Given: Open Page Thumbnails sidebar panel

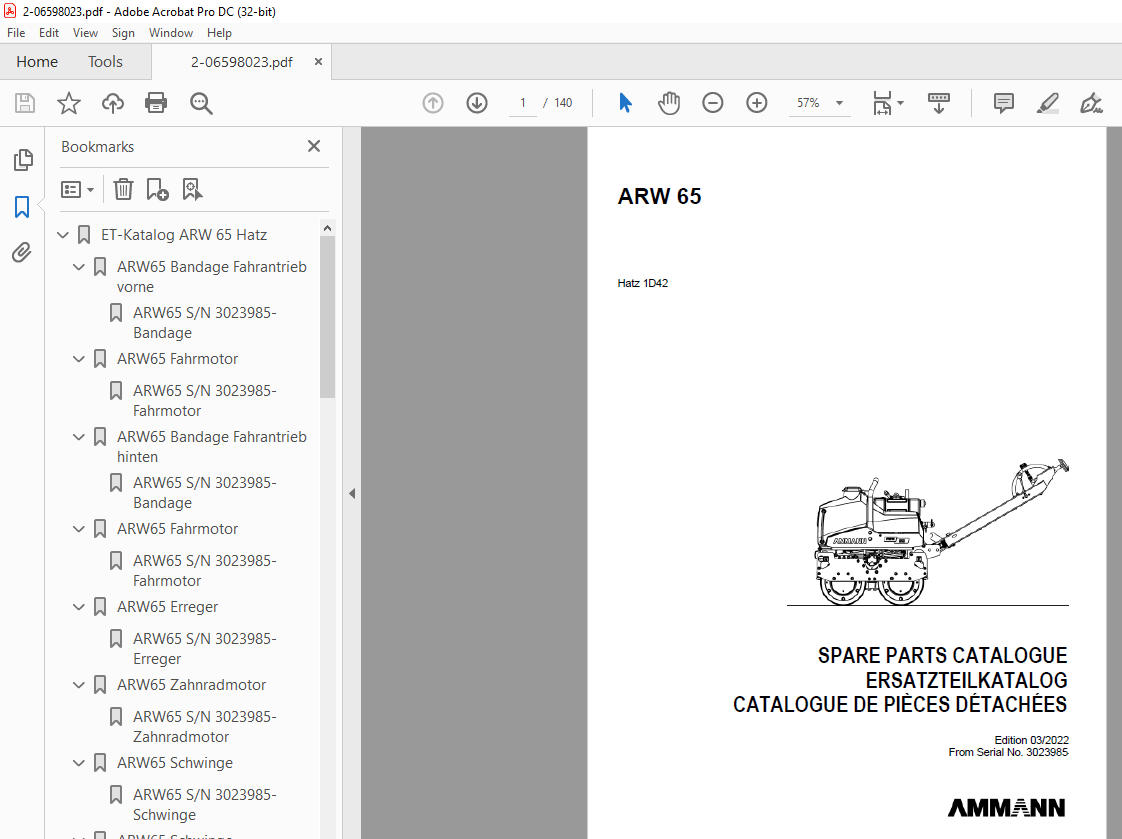Looking at the screenshot, I should click(x=23, y=160).
